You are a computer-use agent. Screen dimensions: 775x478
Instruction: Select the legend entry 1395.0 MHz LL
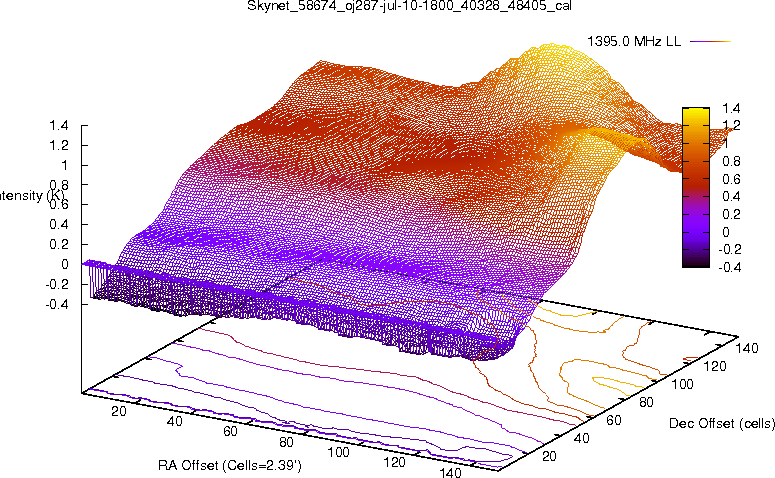634,42
